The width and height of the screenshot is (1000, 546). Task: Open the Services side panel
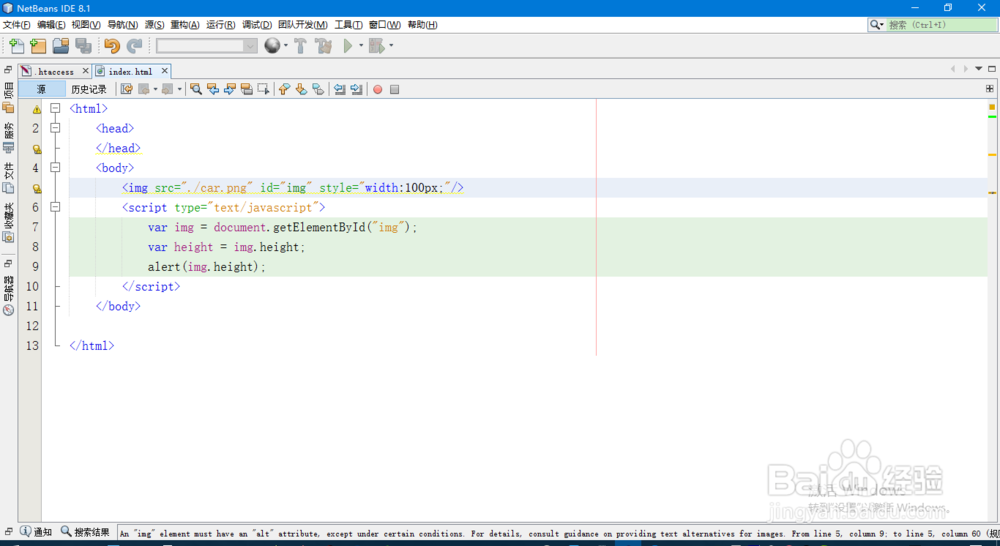pos(8,138)
